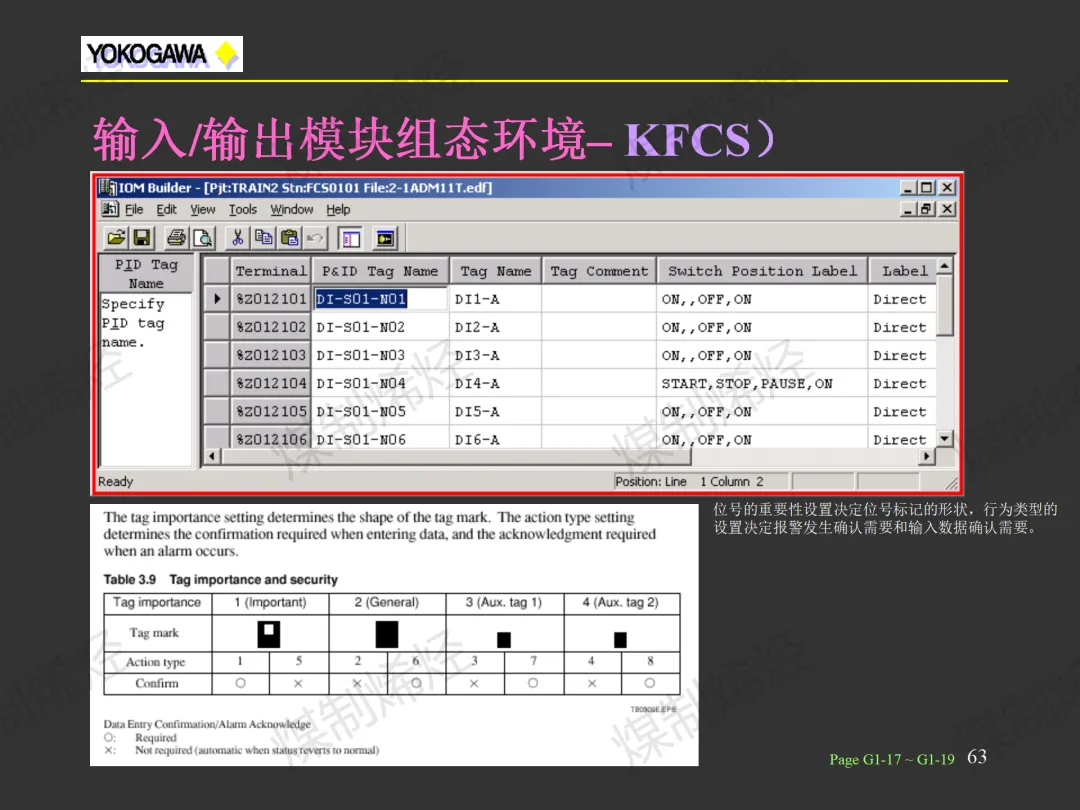Edit the DI-S01-N01 tag name field
The width and height of the screenshot is (1080, 810).
(380, 299)
